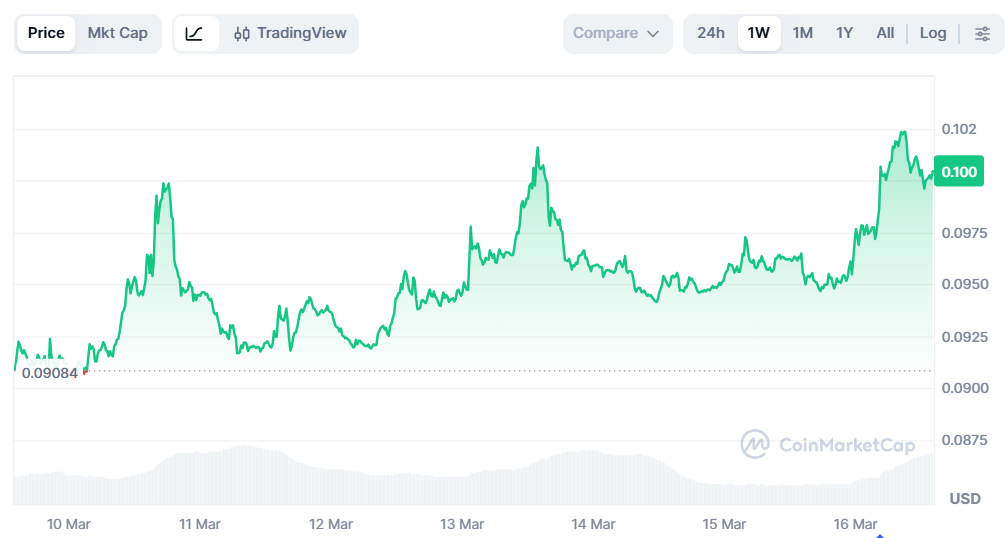Choose the 1M time range
The image size is (1007, 538).
click(x=802, y=33)
